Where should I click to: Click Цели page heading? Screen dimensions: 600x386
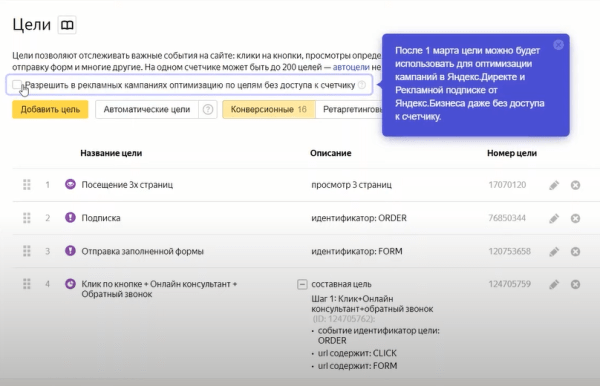(31, 25)
